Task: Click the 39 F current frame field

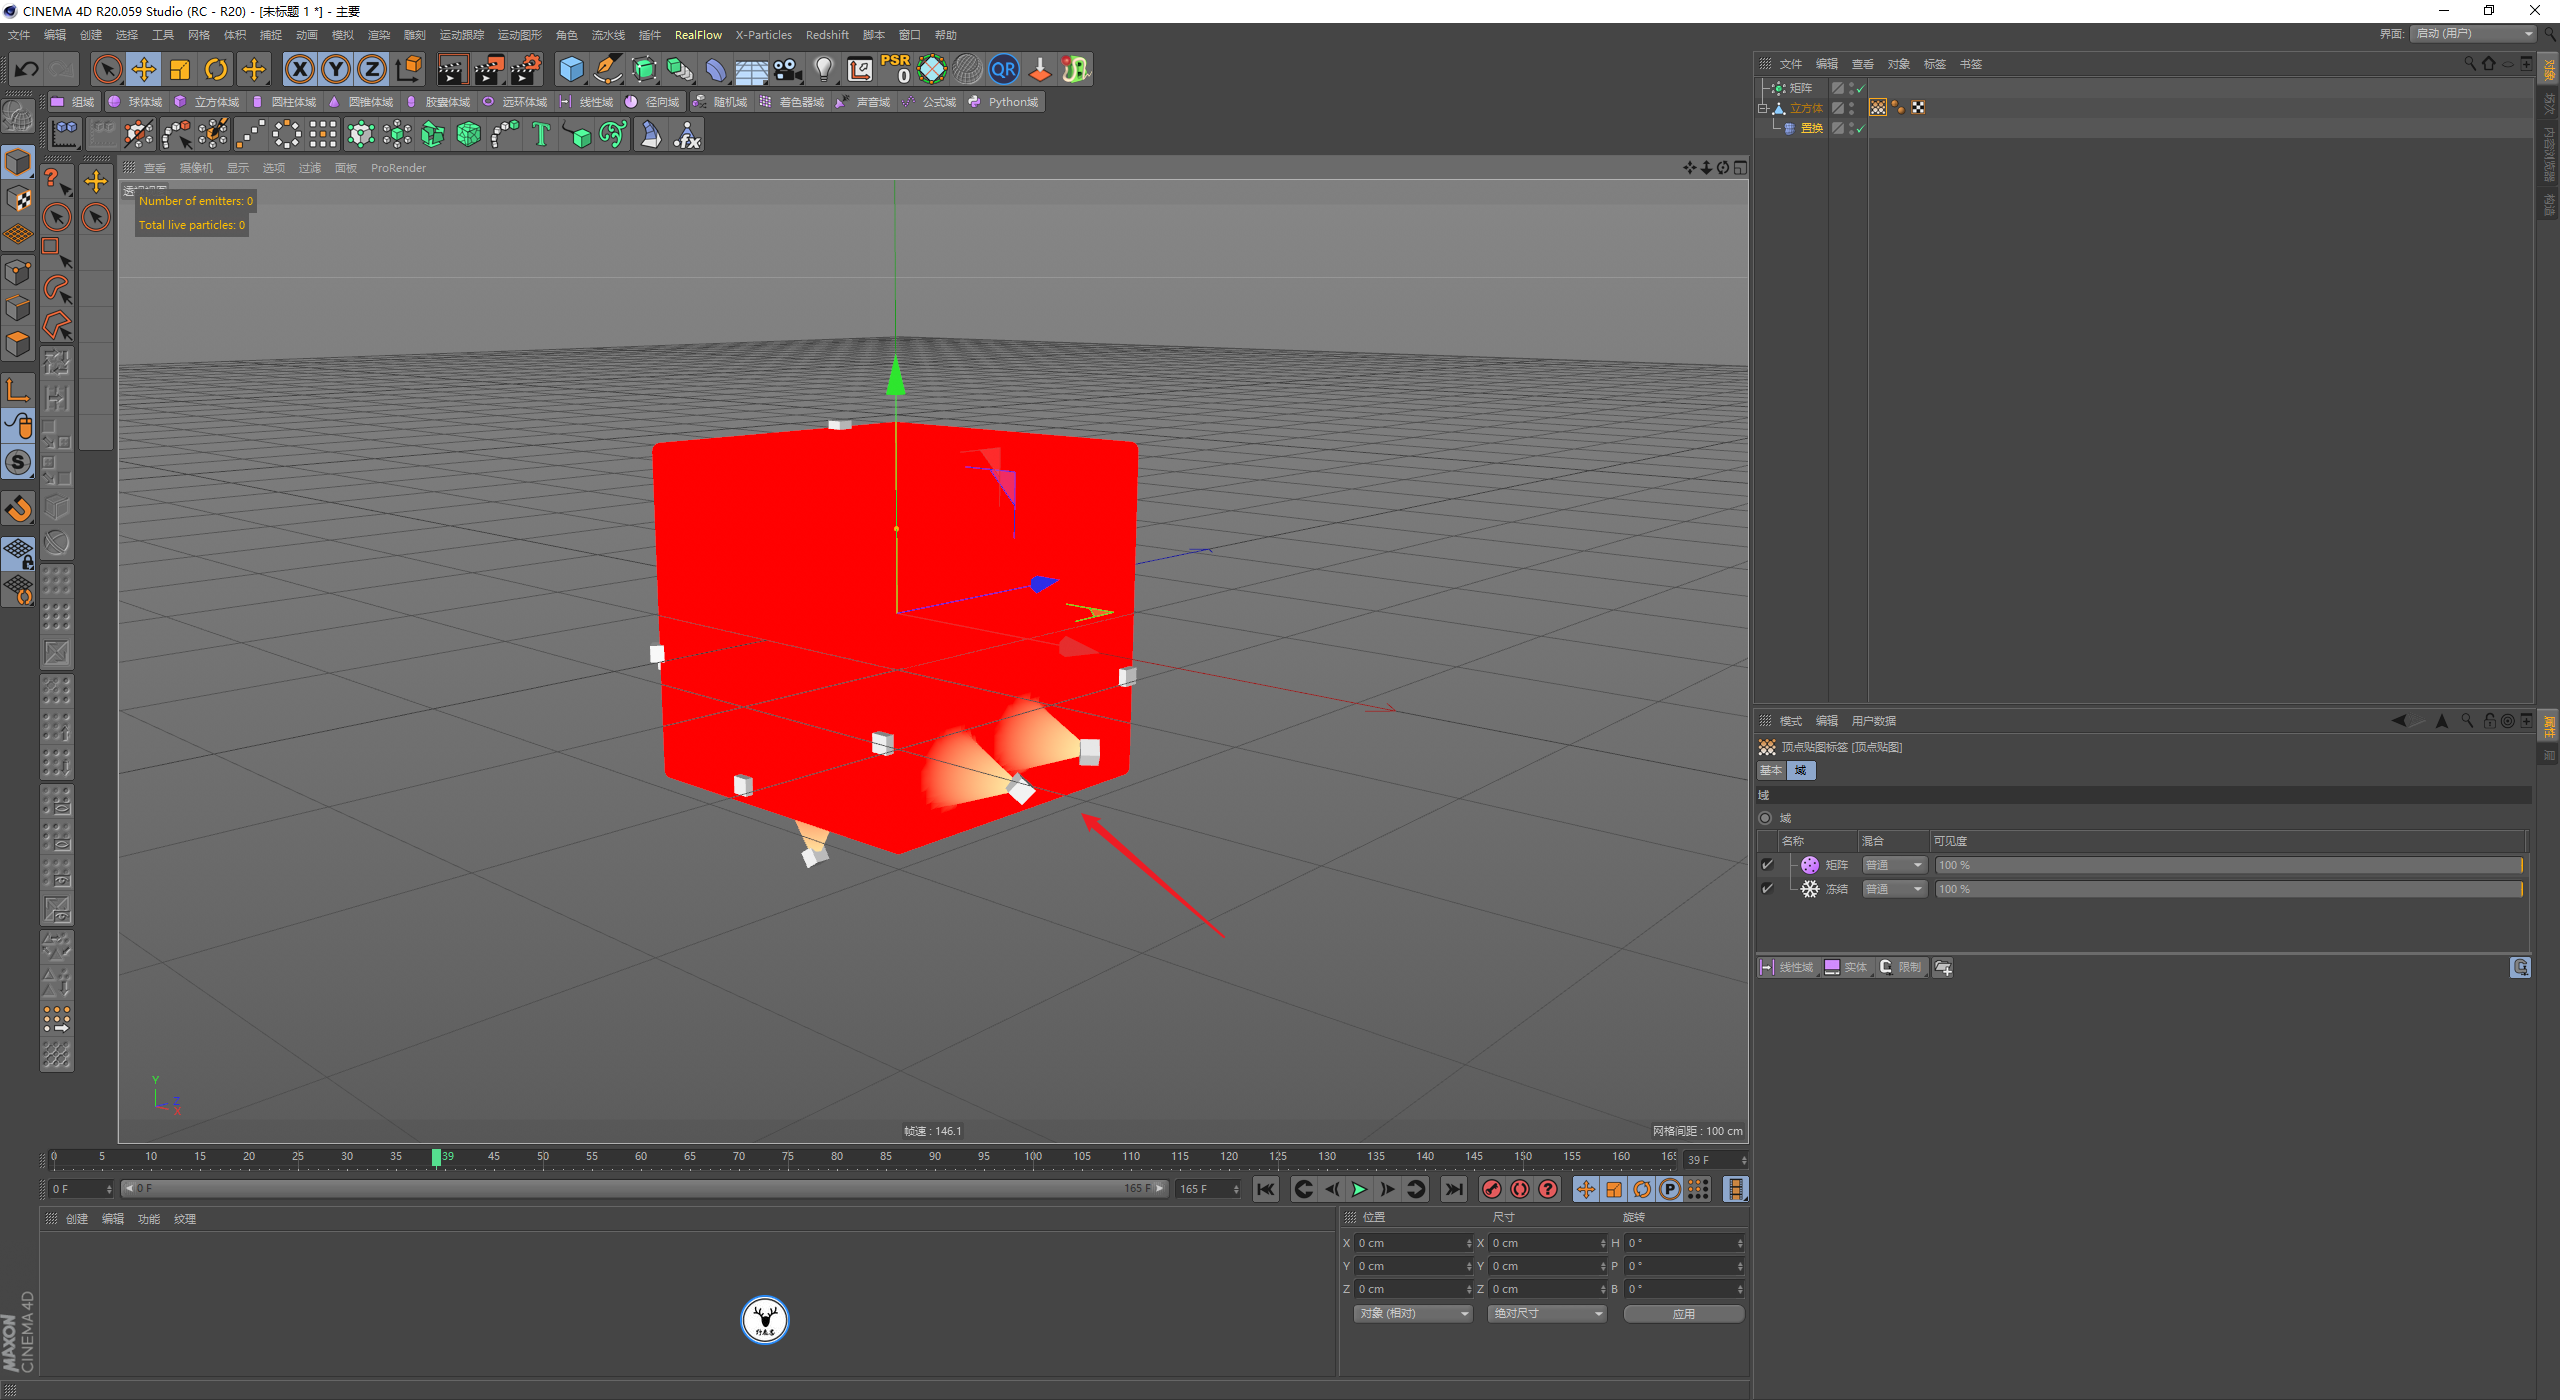Action: point(1715,1160)
